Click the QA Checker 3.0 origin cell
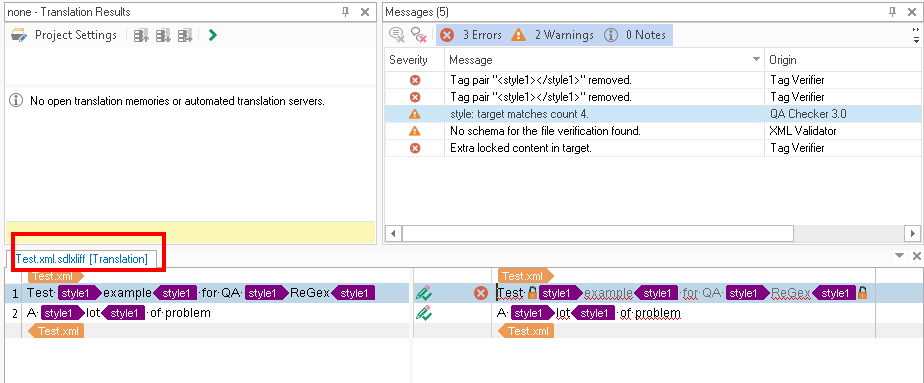924x383 pixels. (x=843, y=114)
